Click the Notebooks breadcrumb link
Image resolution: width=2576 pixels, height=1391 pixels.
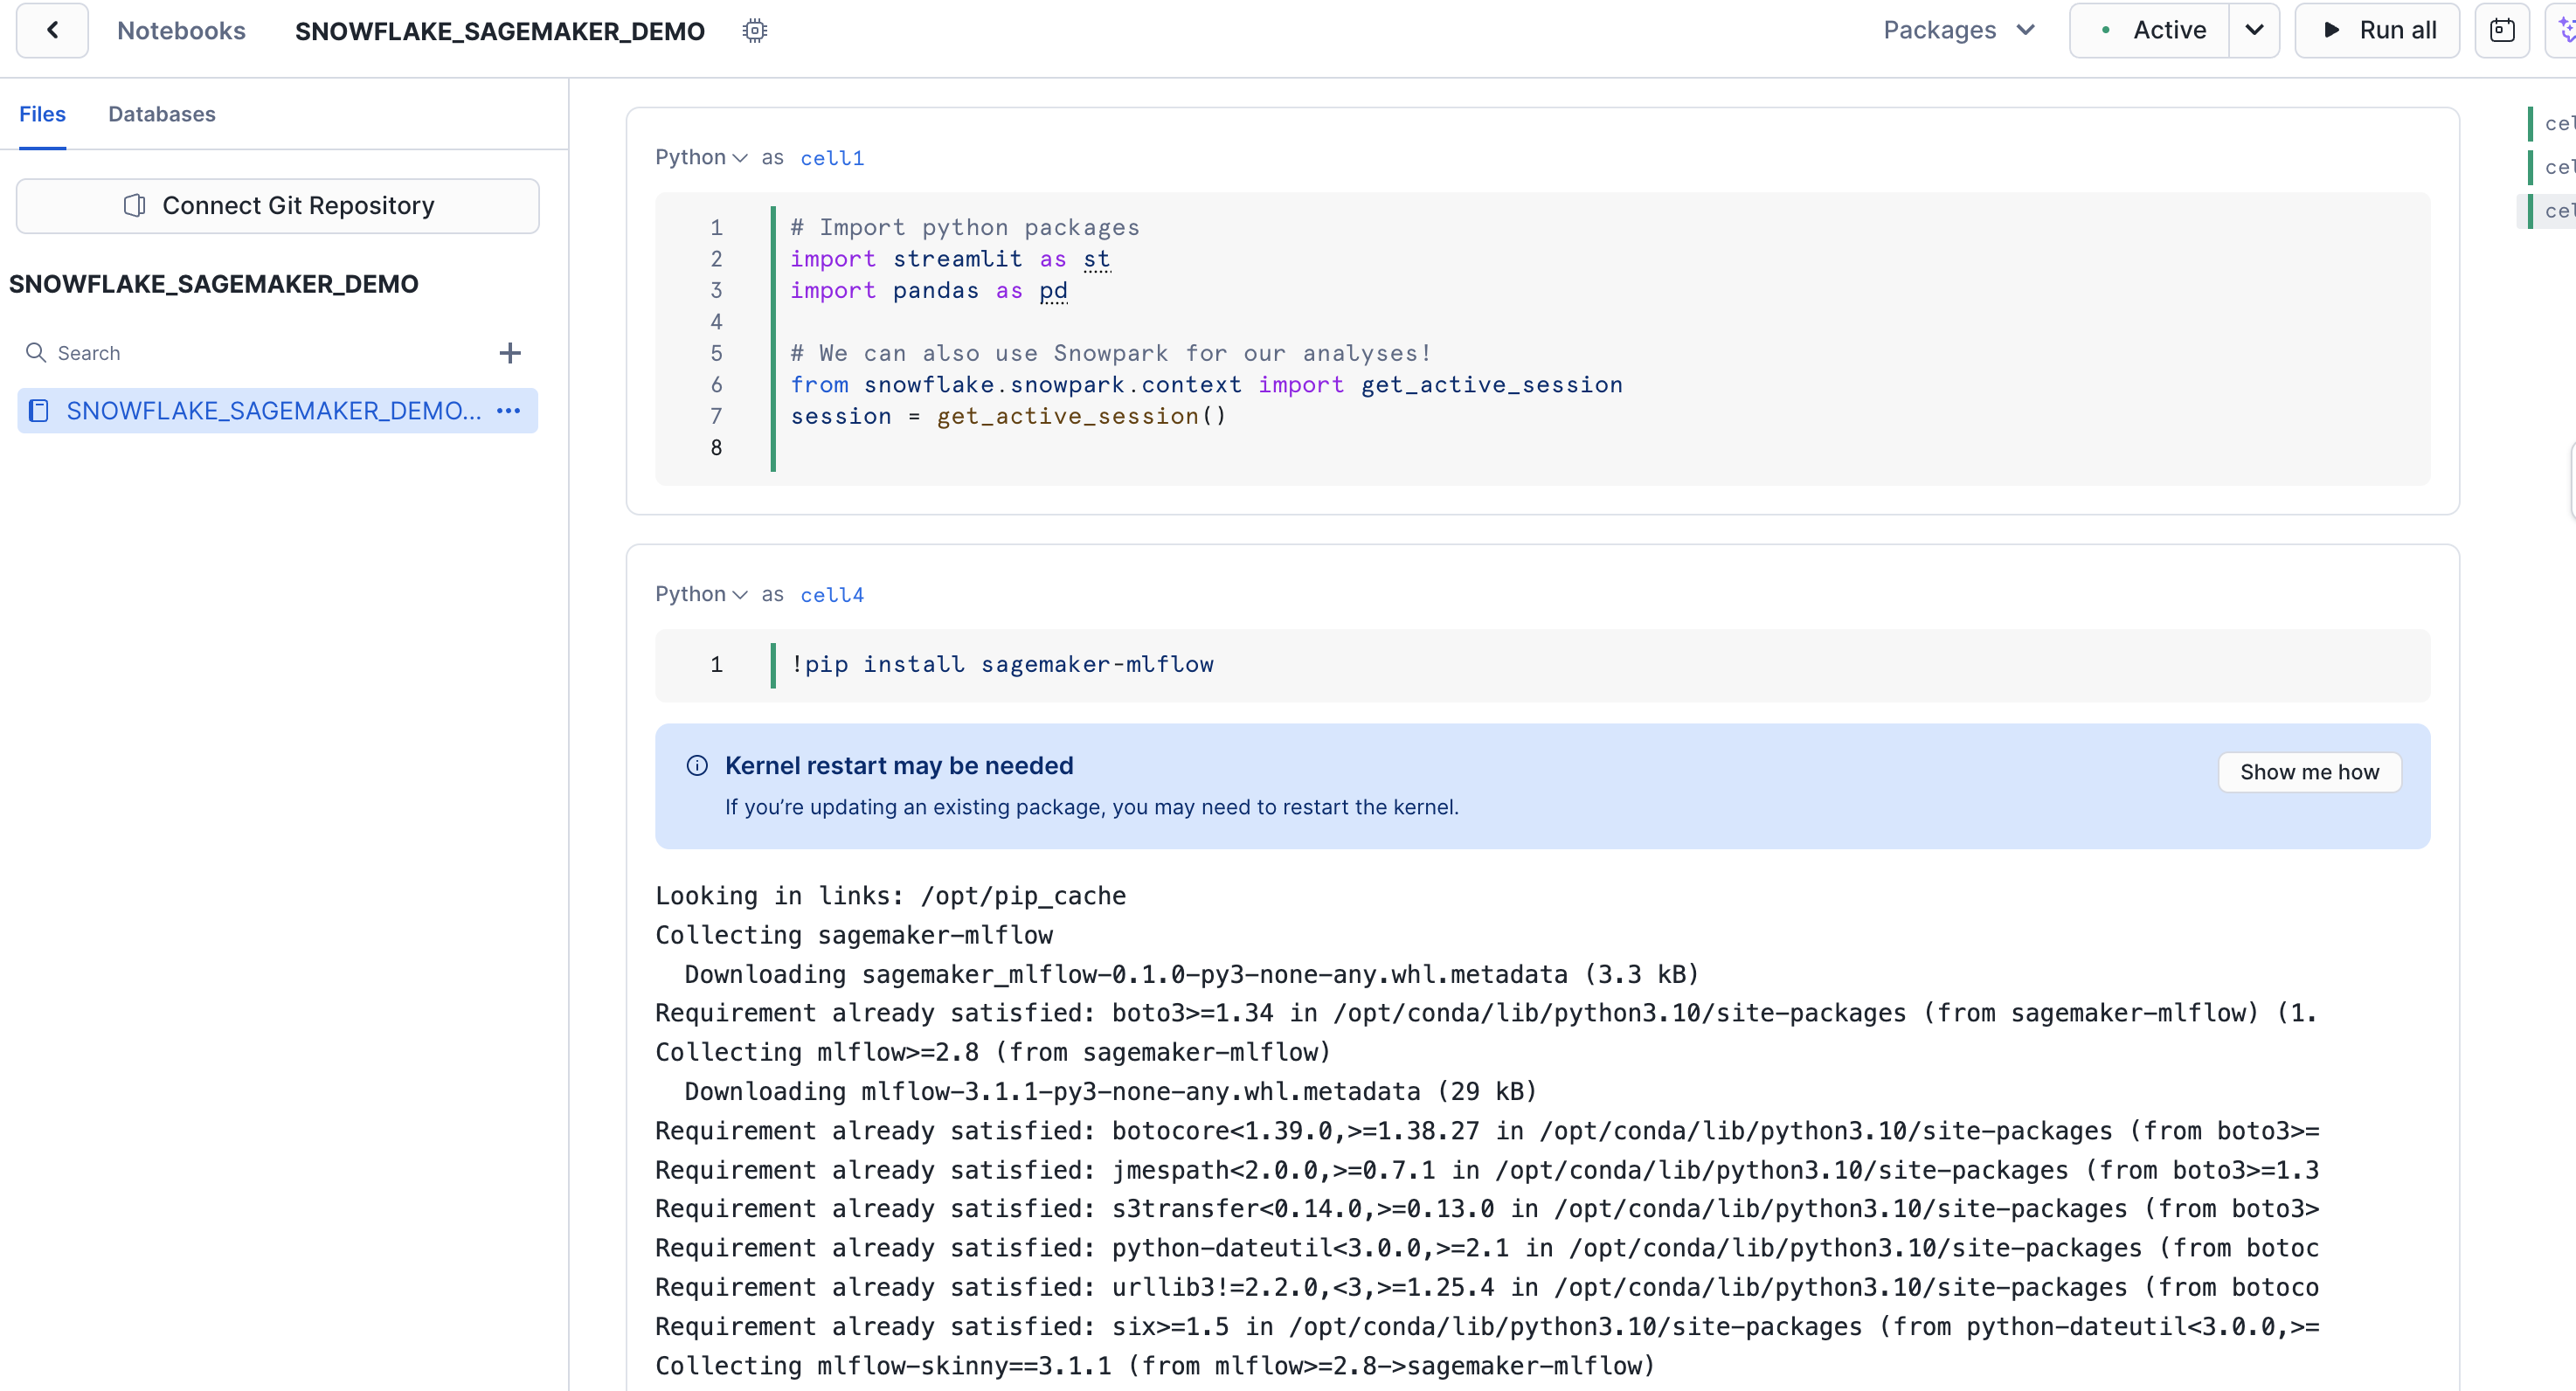(181, 30)
